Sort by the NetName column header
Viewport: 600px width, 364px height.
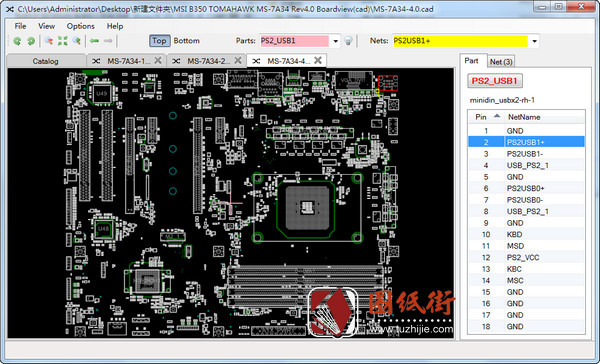tap(544, 117)
